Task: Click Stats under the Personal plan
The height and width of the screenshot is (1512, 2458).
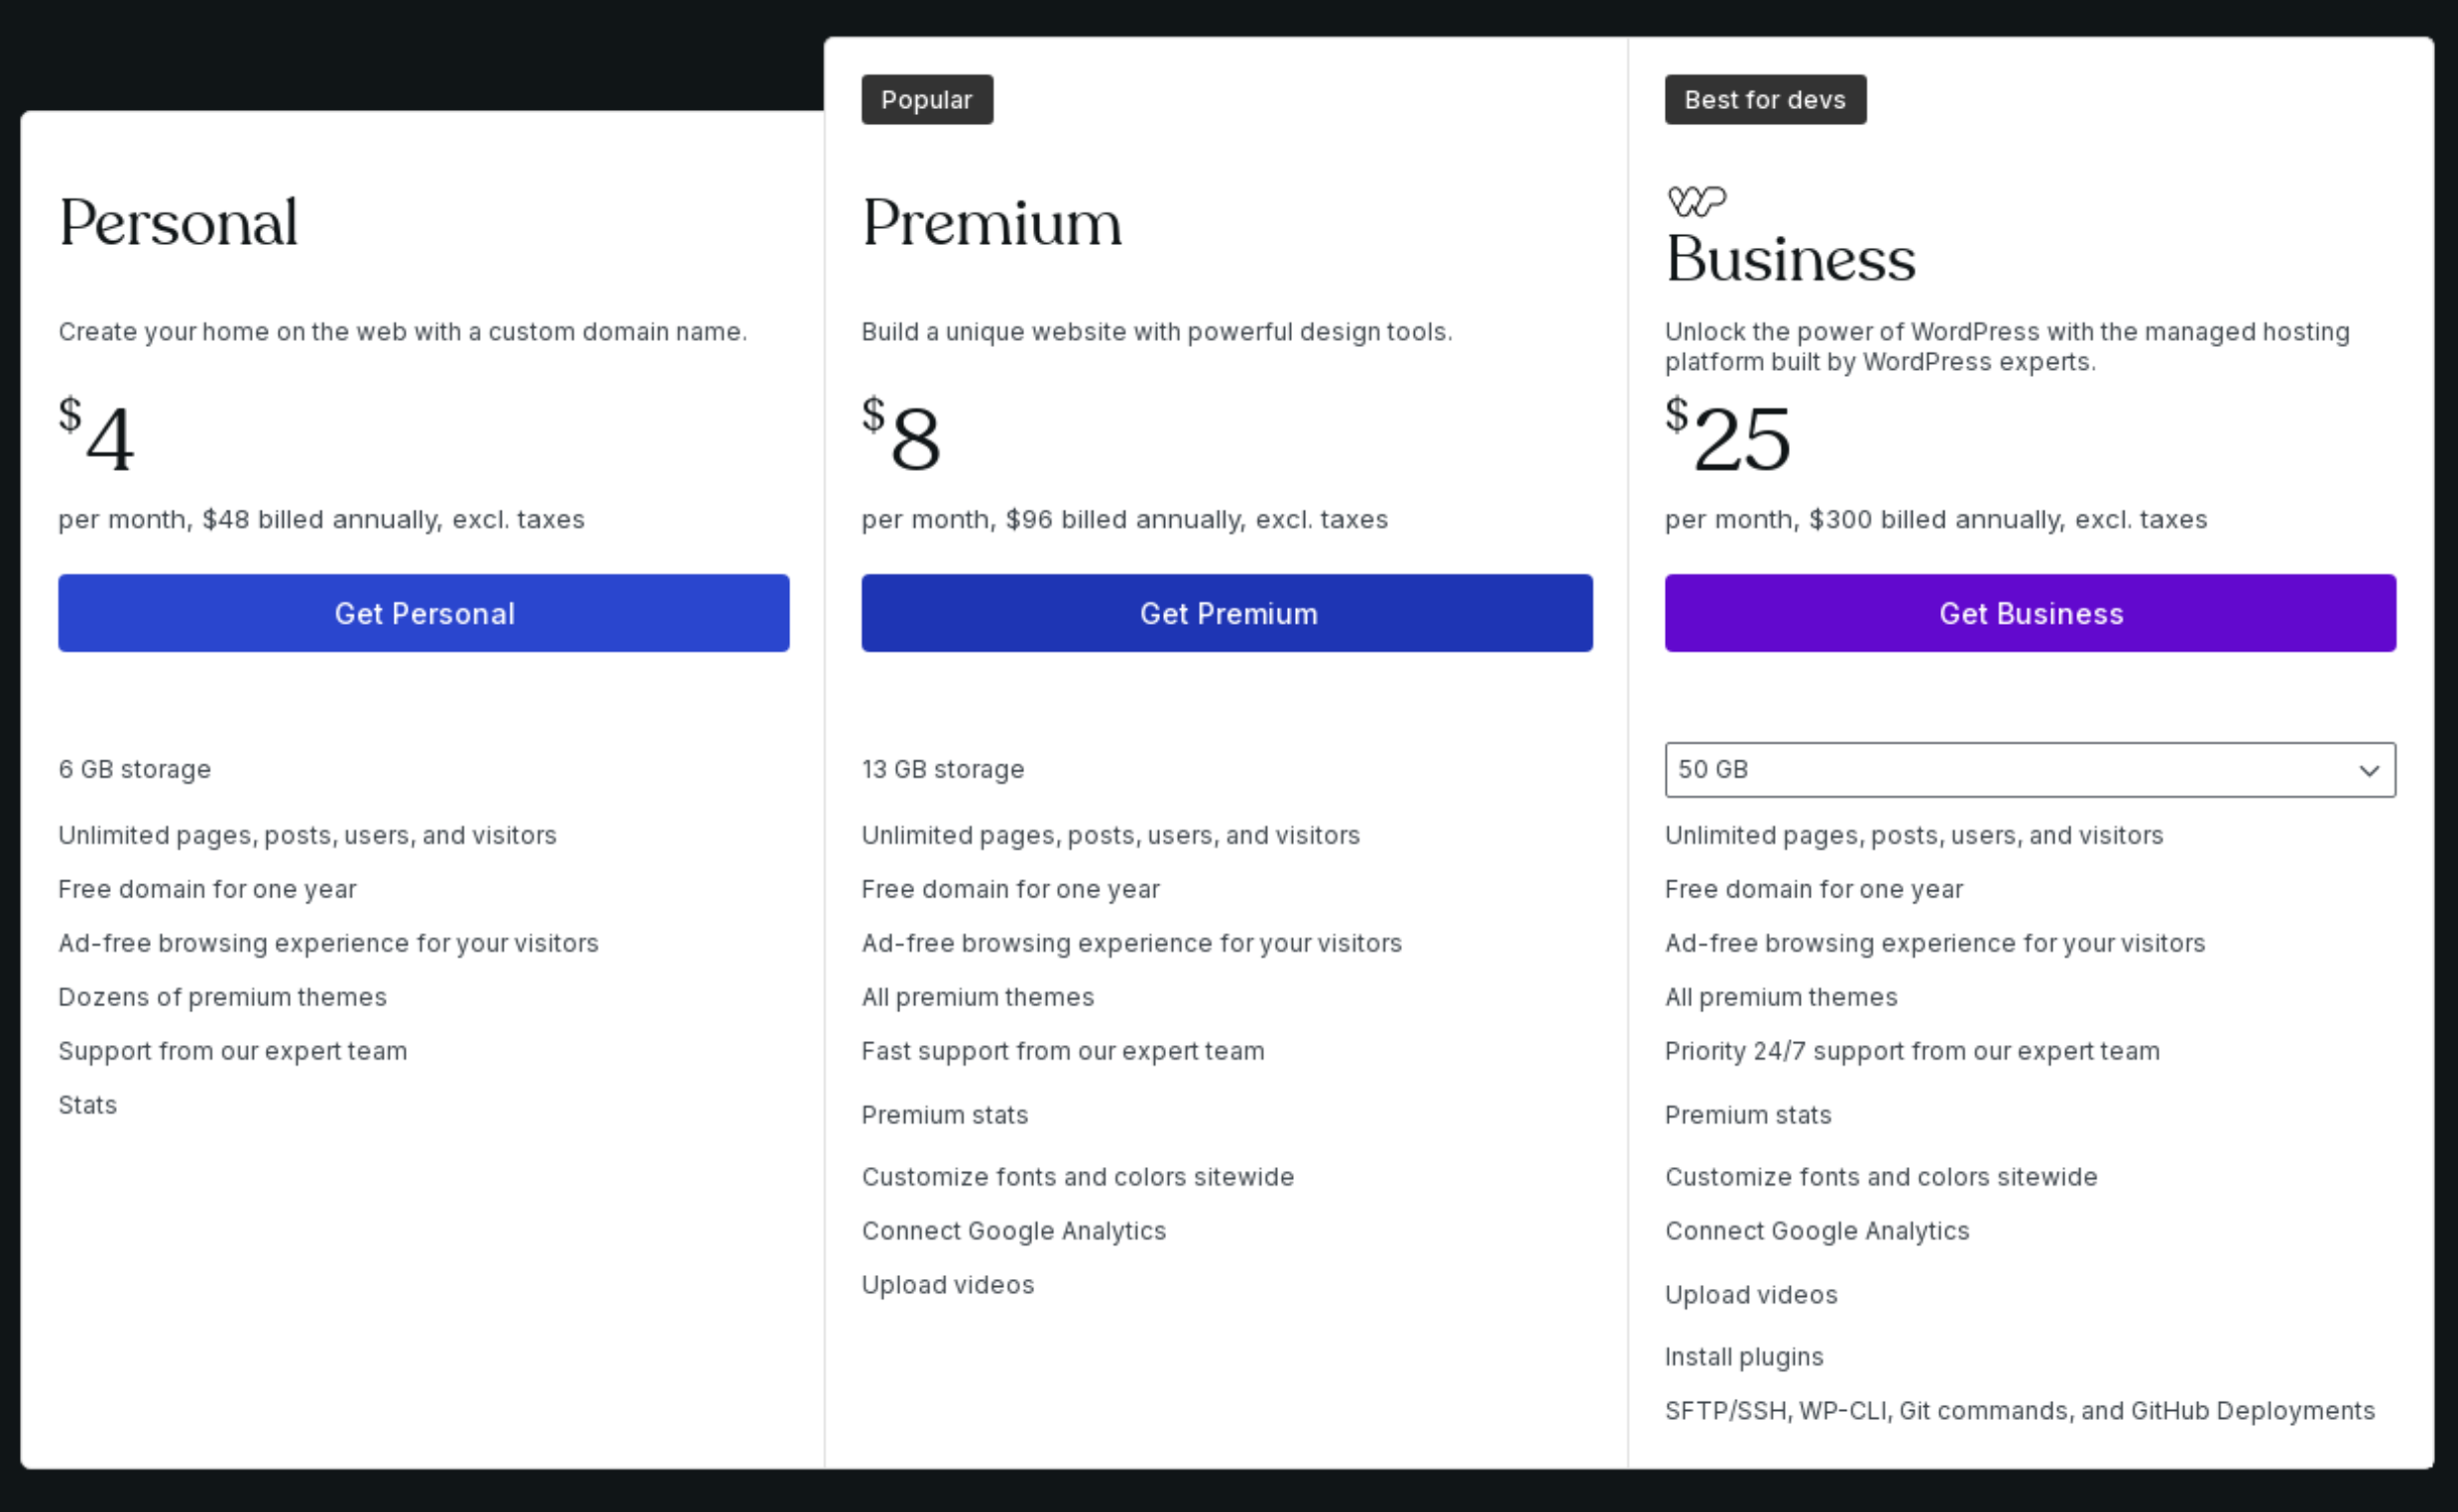Action: pos(88,1104)
